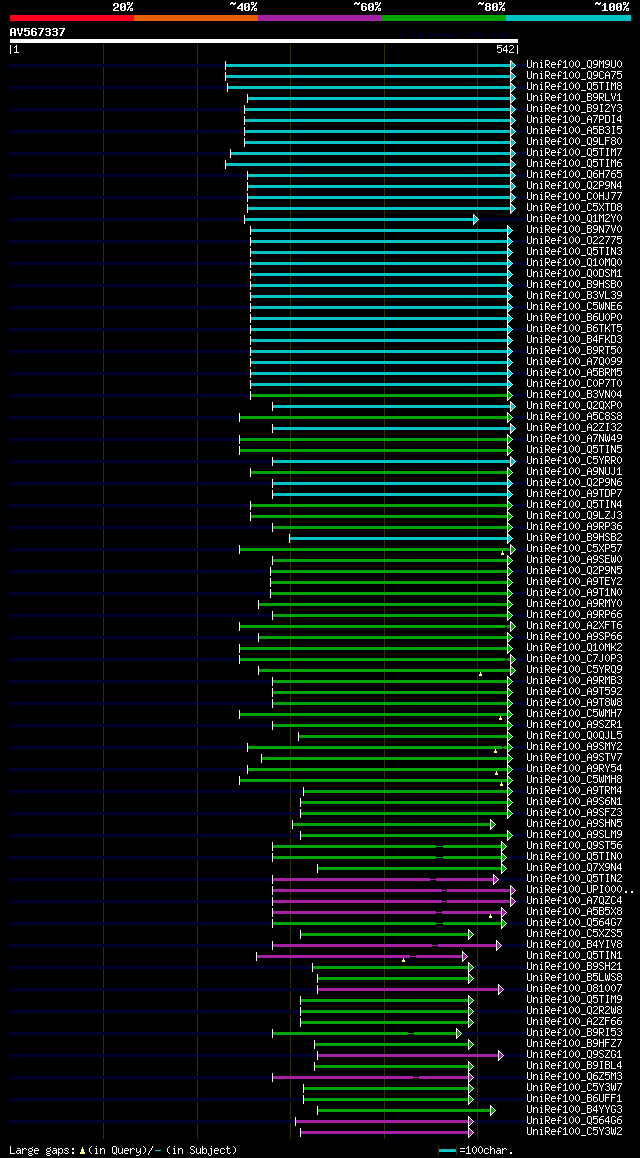Open hit UniRef100_Q9ST56
The width and height of the screenshot is (640, 1158).
pos(574,846)
